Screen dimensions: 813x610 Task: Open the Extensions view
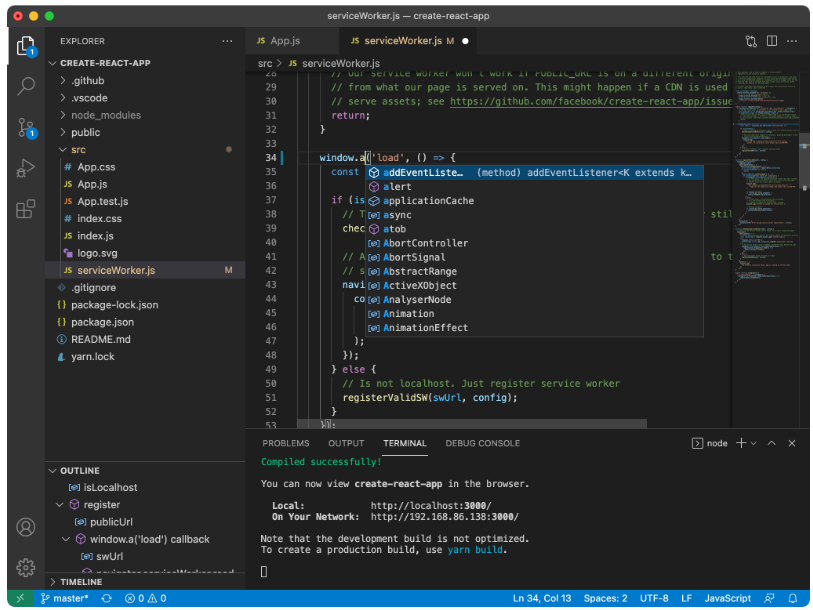click(x=26, y=207)
